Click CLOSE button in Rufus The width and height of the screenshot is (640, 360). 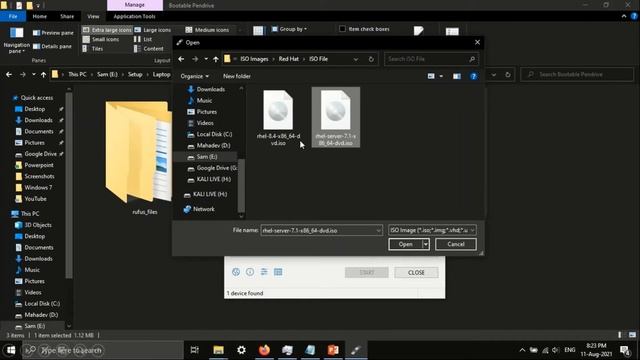point(416,272)
